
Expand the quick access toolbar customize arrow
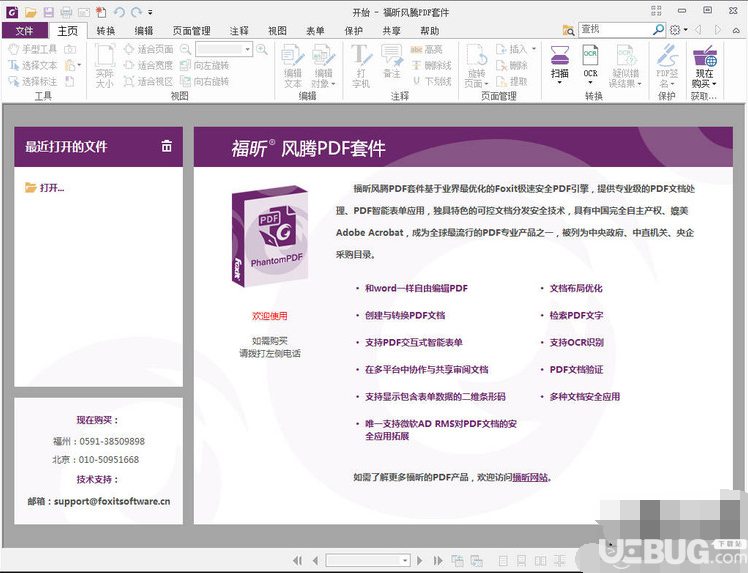tap(150, 12)
